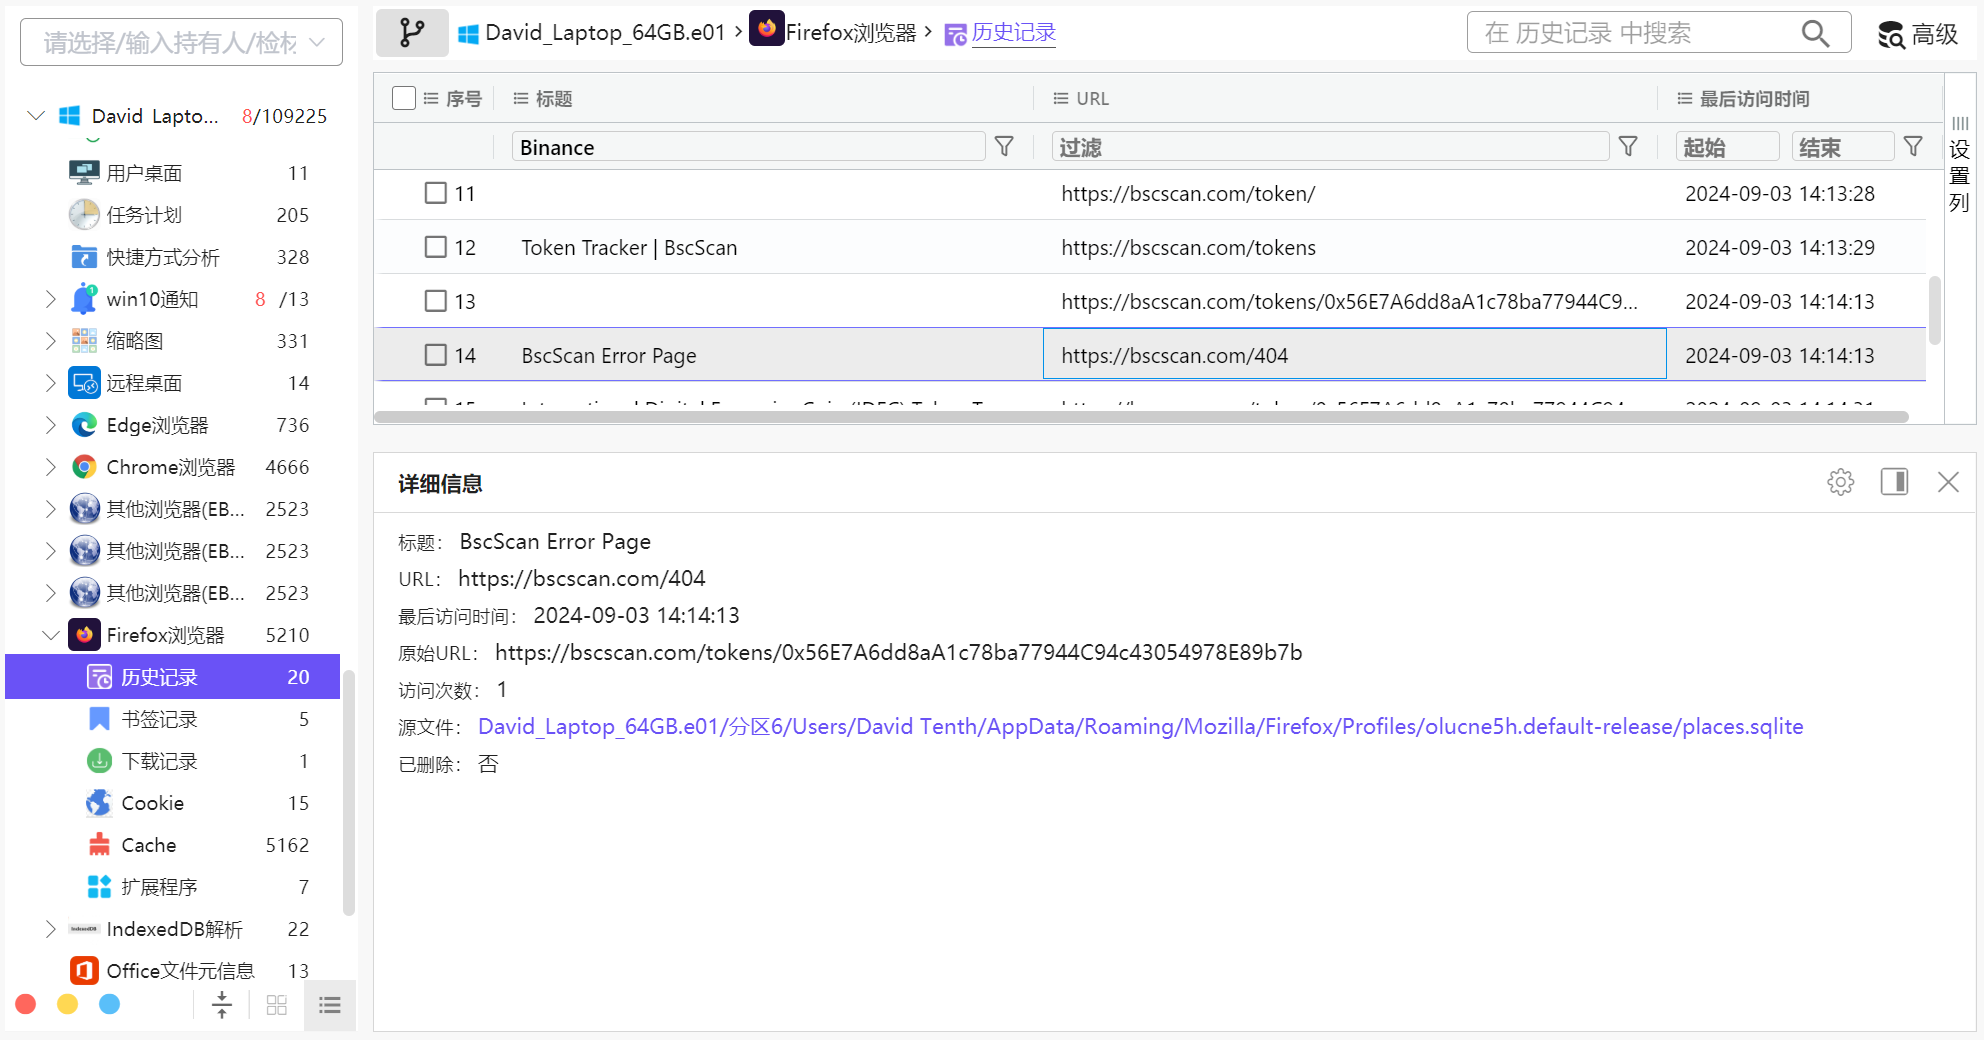
Task: Expand the Chrome浏览器 node
Action: coord(50,467)
